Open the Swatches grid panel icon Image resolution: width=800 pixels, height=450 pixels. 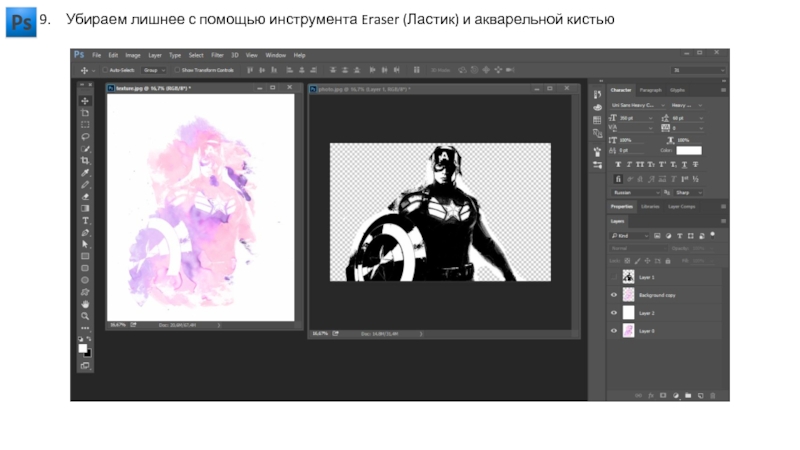tap(597, 120)
